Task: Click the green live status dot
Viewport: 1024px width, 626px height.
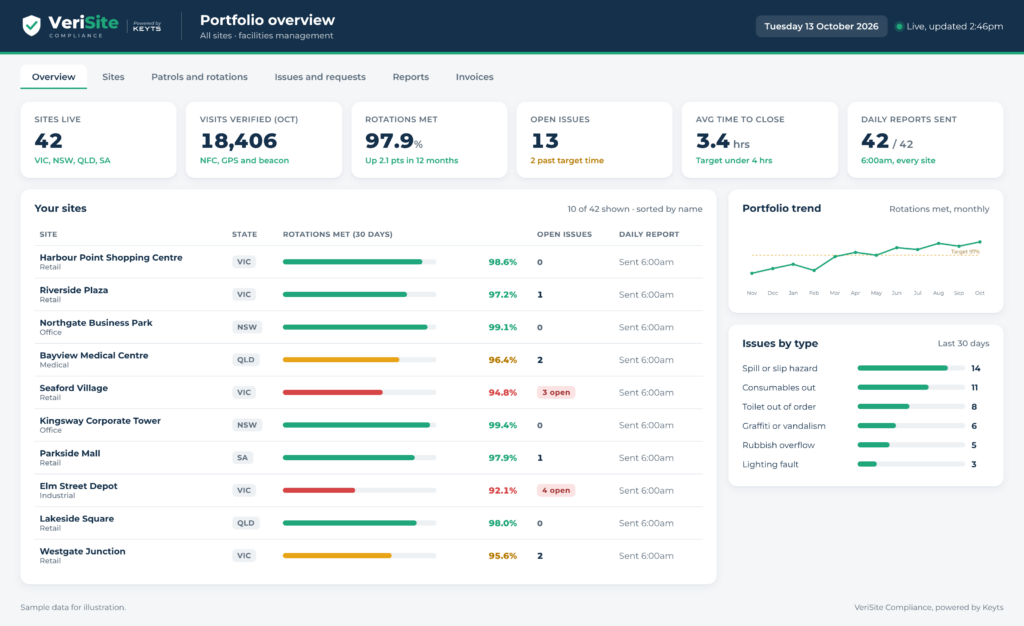Action: (x=899, y=27)
